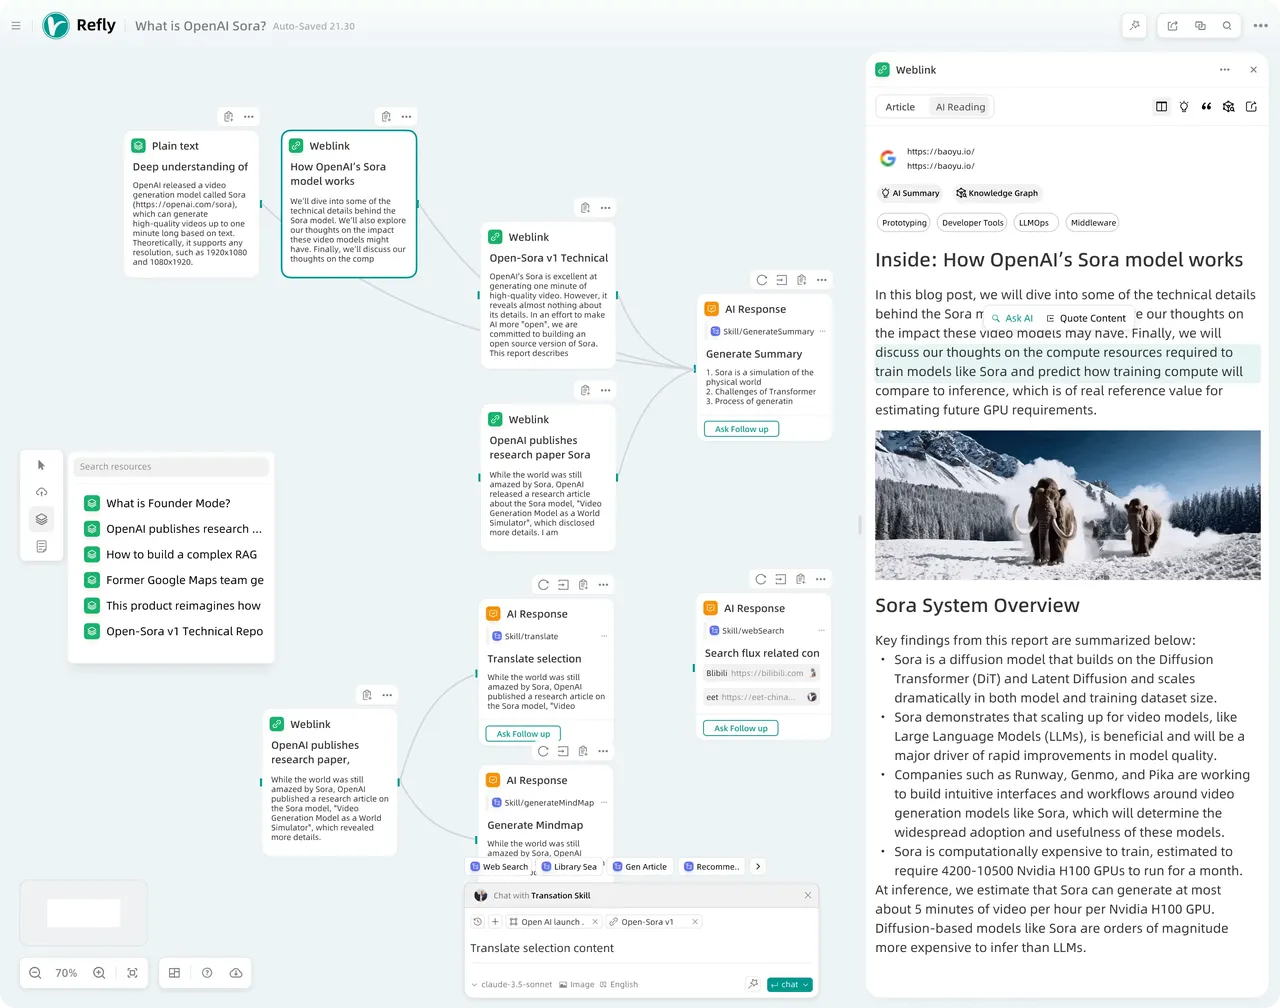Click the Knowledge Graph button
This screenshot has width=1280, height=1008.
[997, 193]
